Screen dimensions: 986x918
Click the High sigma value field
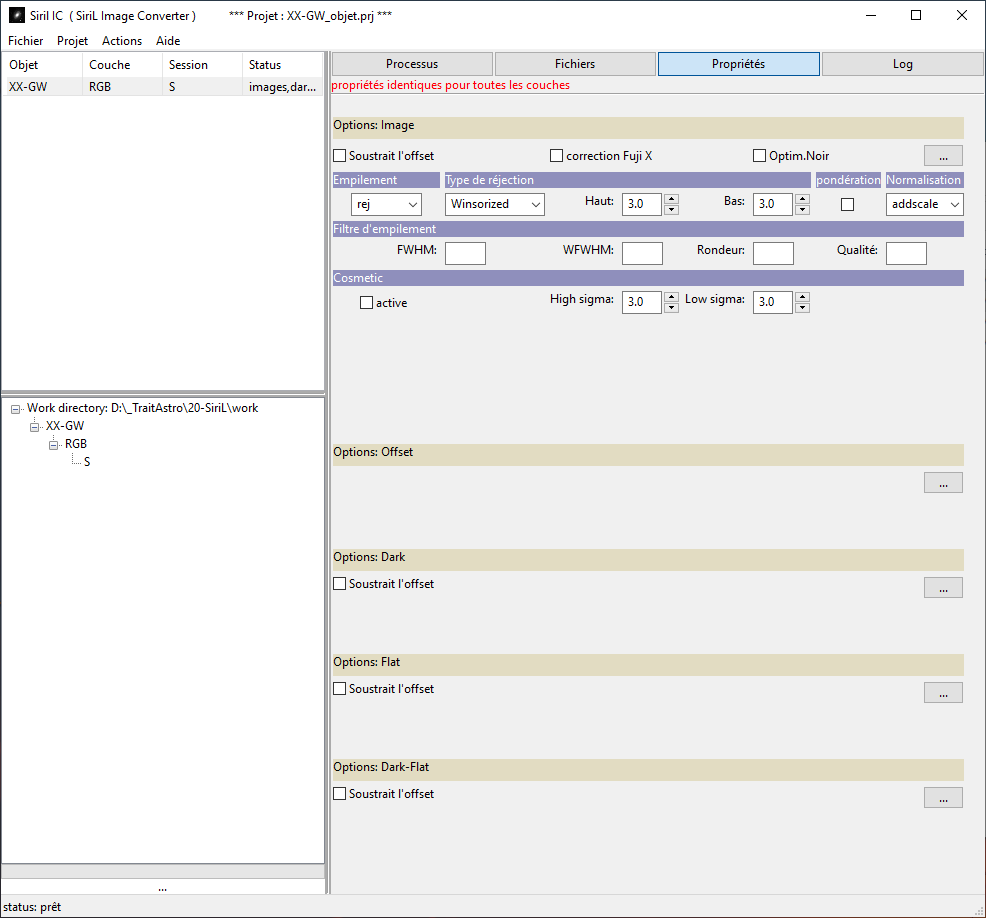(x=642, y=302)
